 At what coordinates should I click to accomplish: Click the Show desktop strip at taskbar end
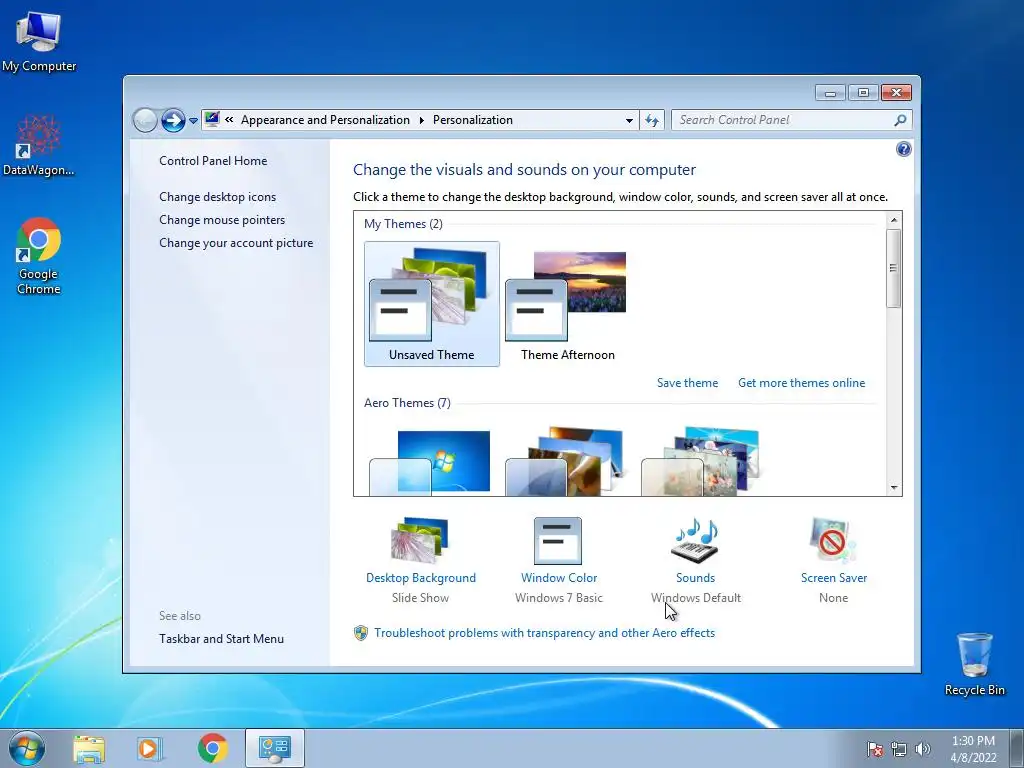click(1018, 748)
